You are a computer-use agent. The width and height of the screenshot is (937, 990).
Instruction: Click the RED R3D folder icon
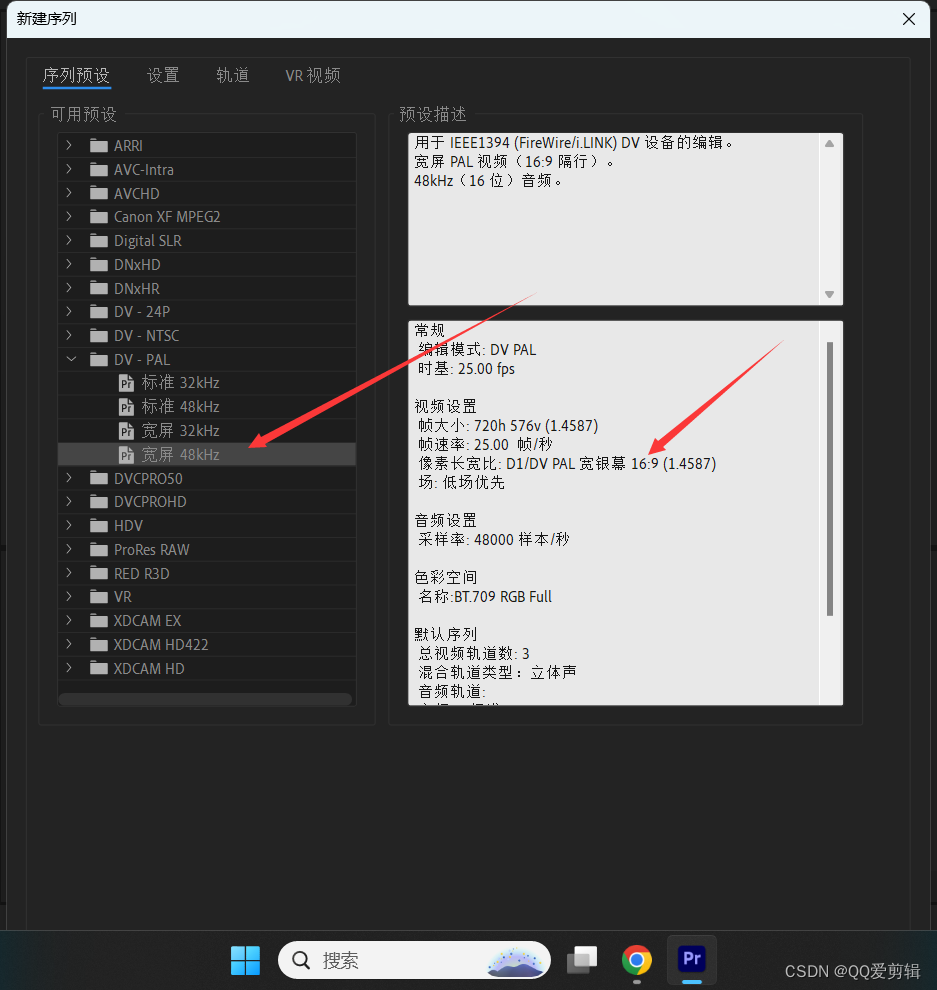98,573
